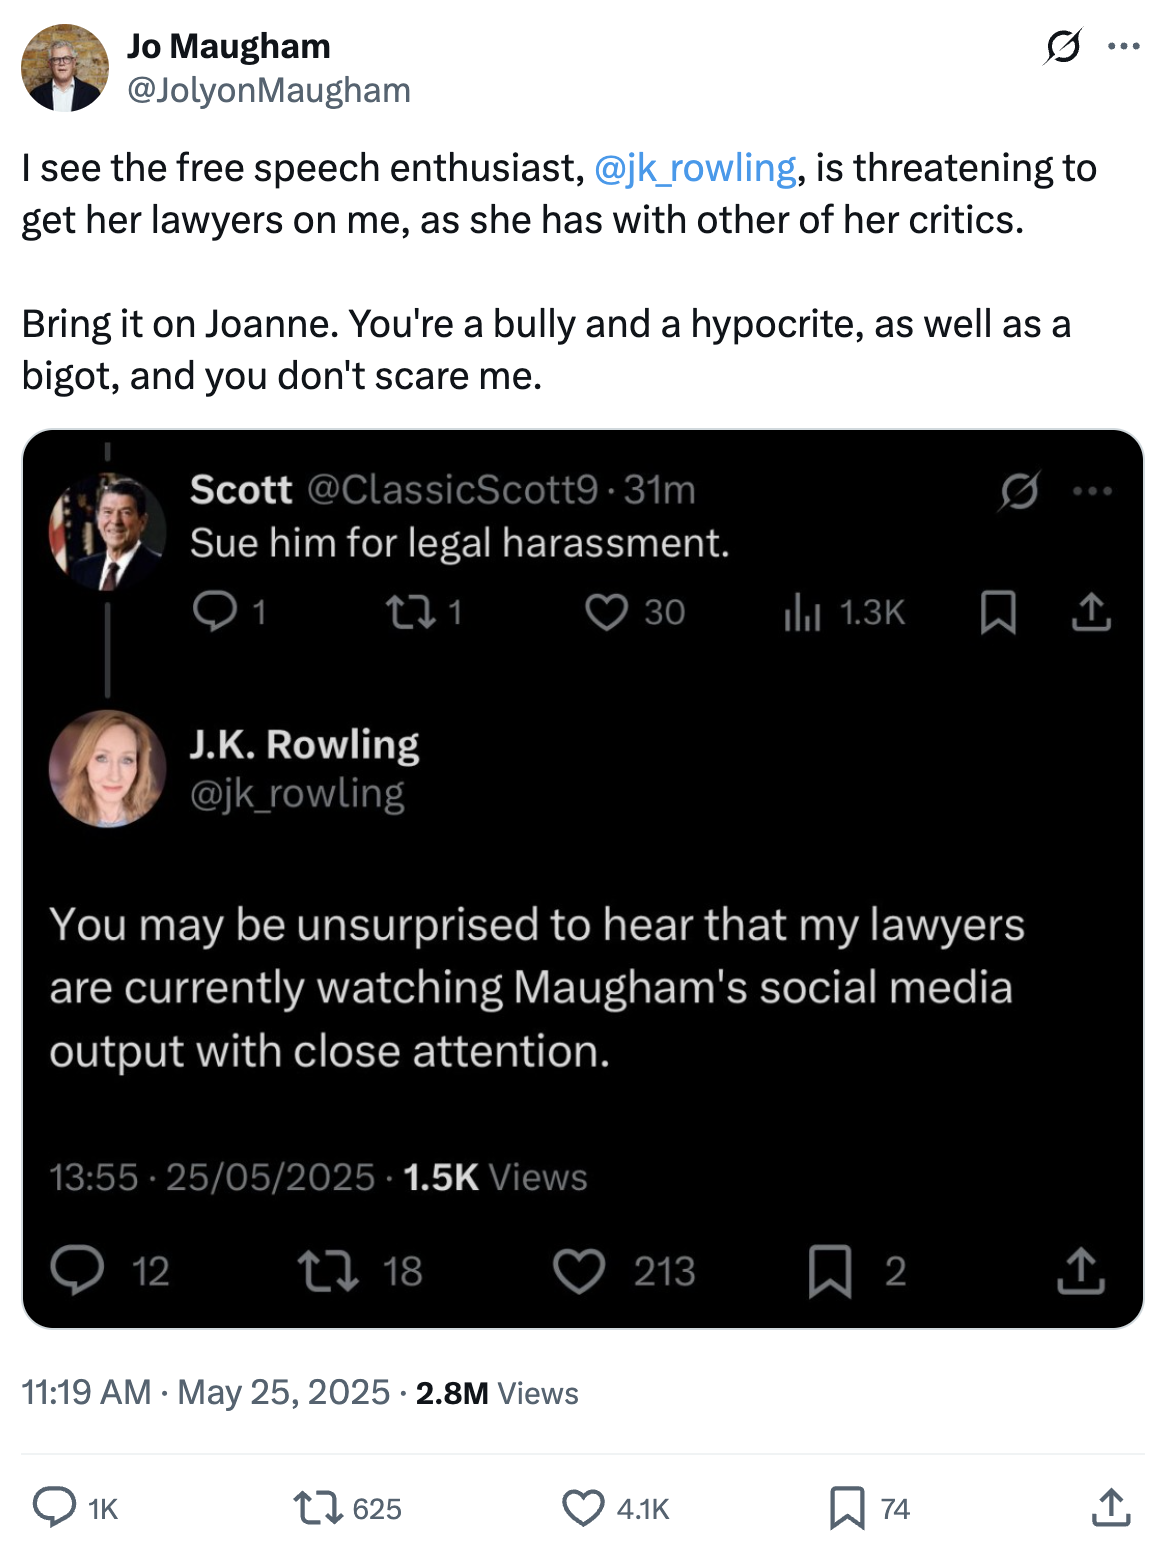The width and height of the screenshot is (1162, 1558).
Task: Like the main post with 4.1K likes
Action: pos(583,1507)
